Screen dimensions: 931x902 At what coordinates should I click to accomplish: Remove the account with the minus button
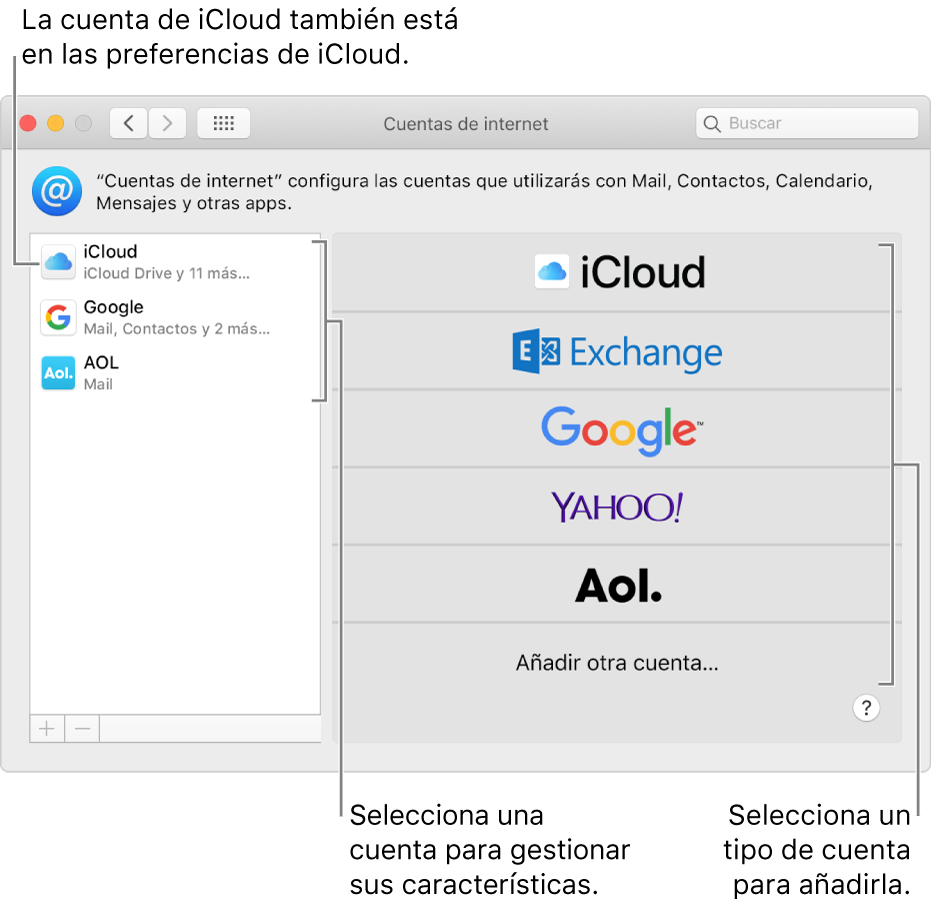click(x=82, y=729)
